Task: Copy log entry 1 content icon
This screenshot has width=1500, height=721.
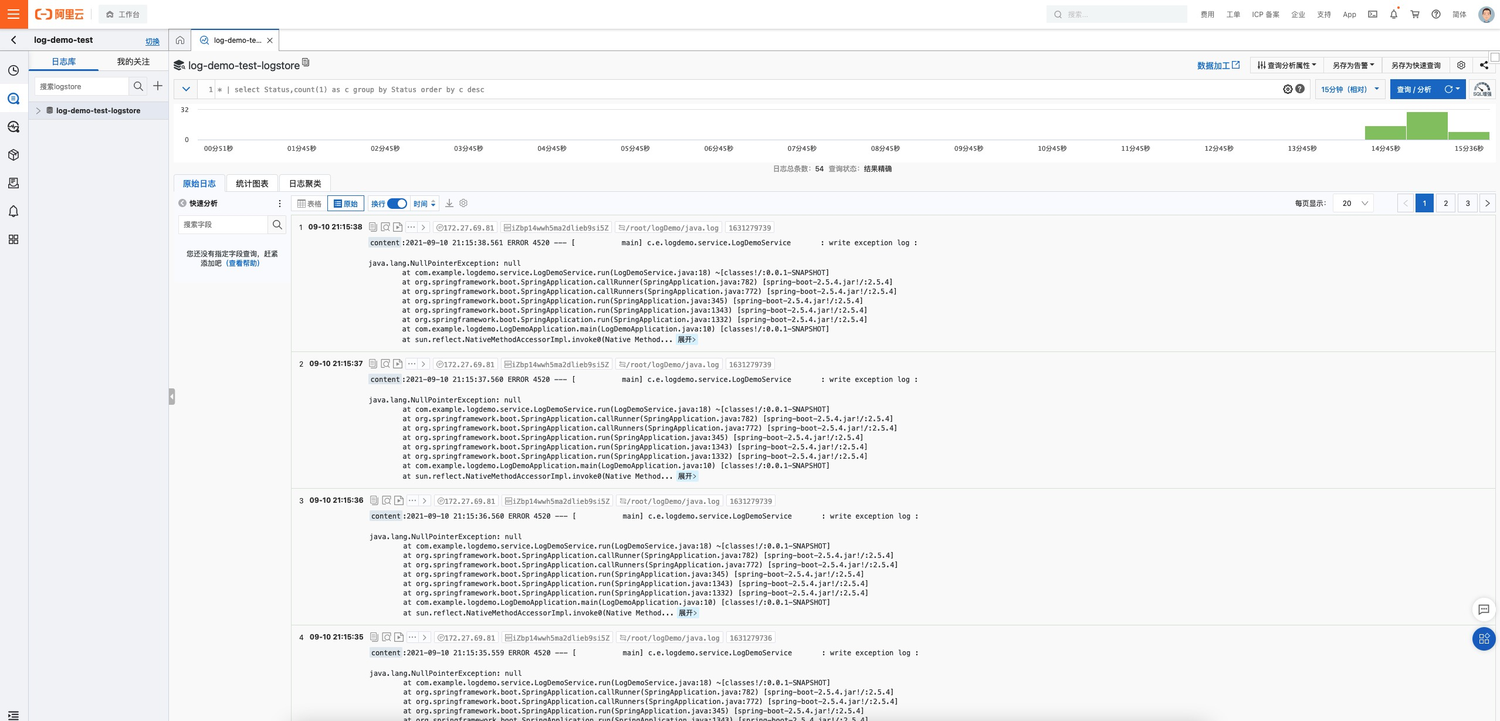Action: click(x=373, y=227)
